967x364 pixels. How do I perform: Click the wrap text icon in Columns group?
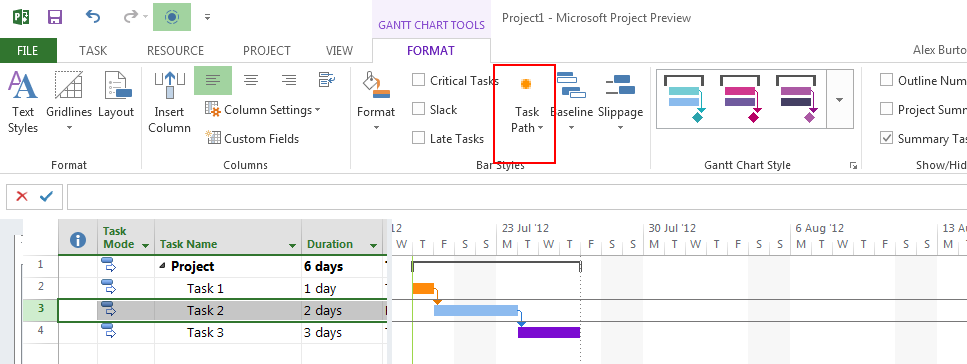(x=327, y=80)
